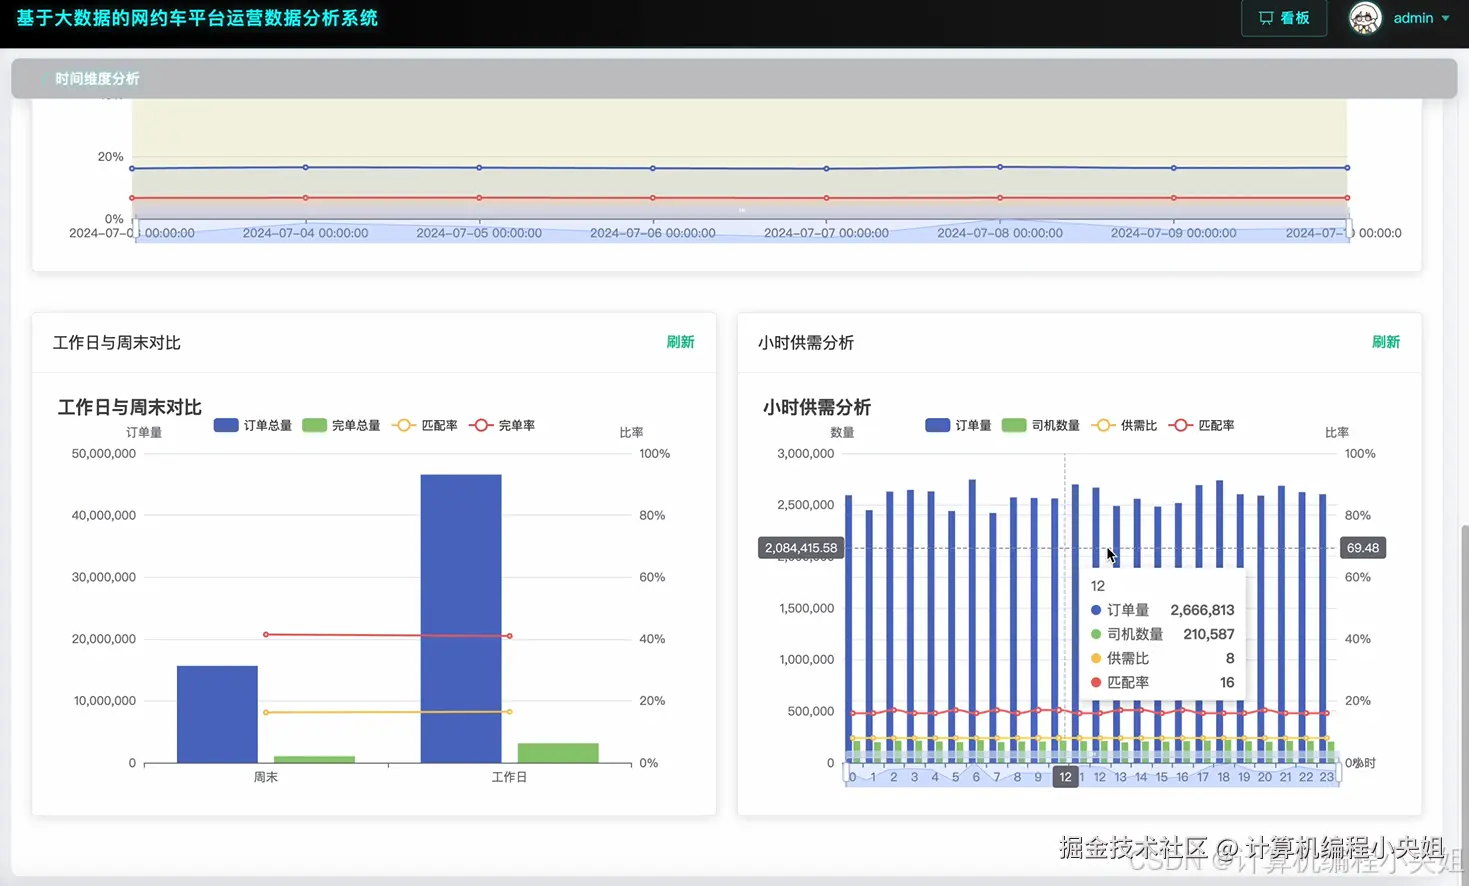Toggle 订单总量 legend in weekday chart
The width and height of the screenshot is (1469, 886).
[253, 425]
